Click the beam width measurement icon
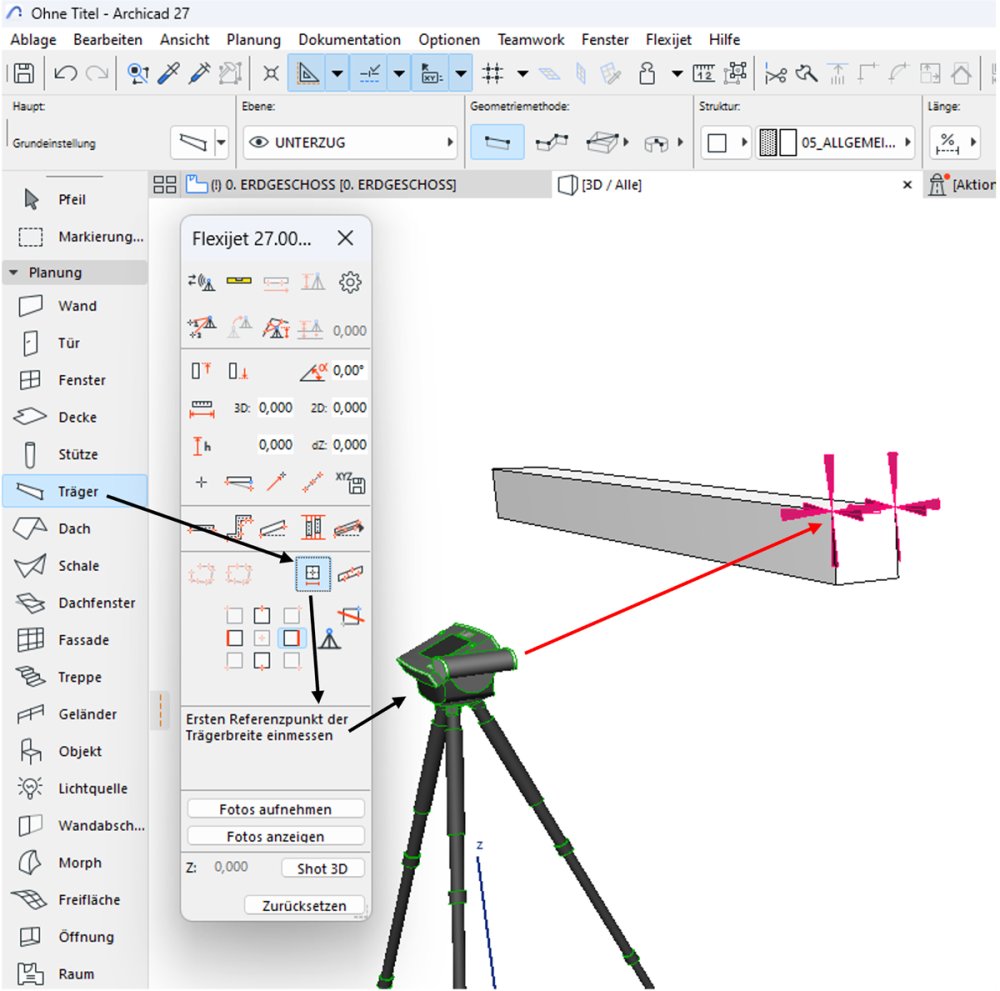Screen dimensions: 1000x991 coord(312,573)
